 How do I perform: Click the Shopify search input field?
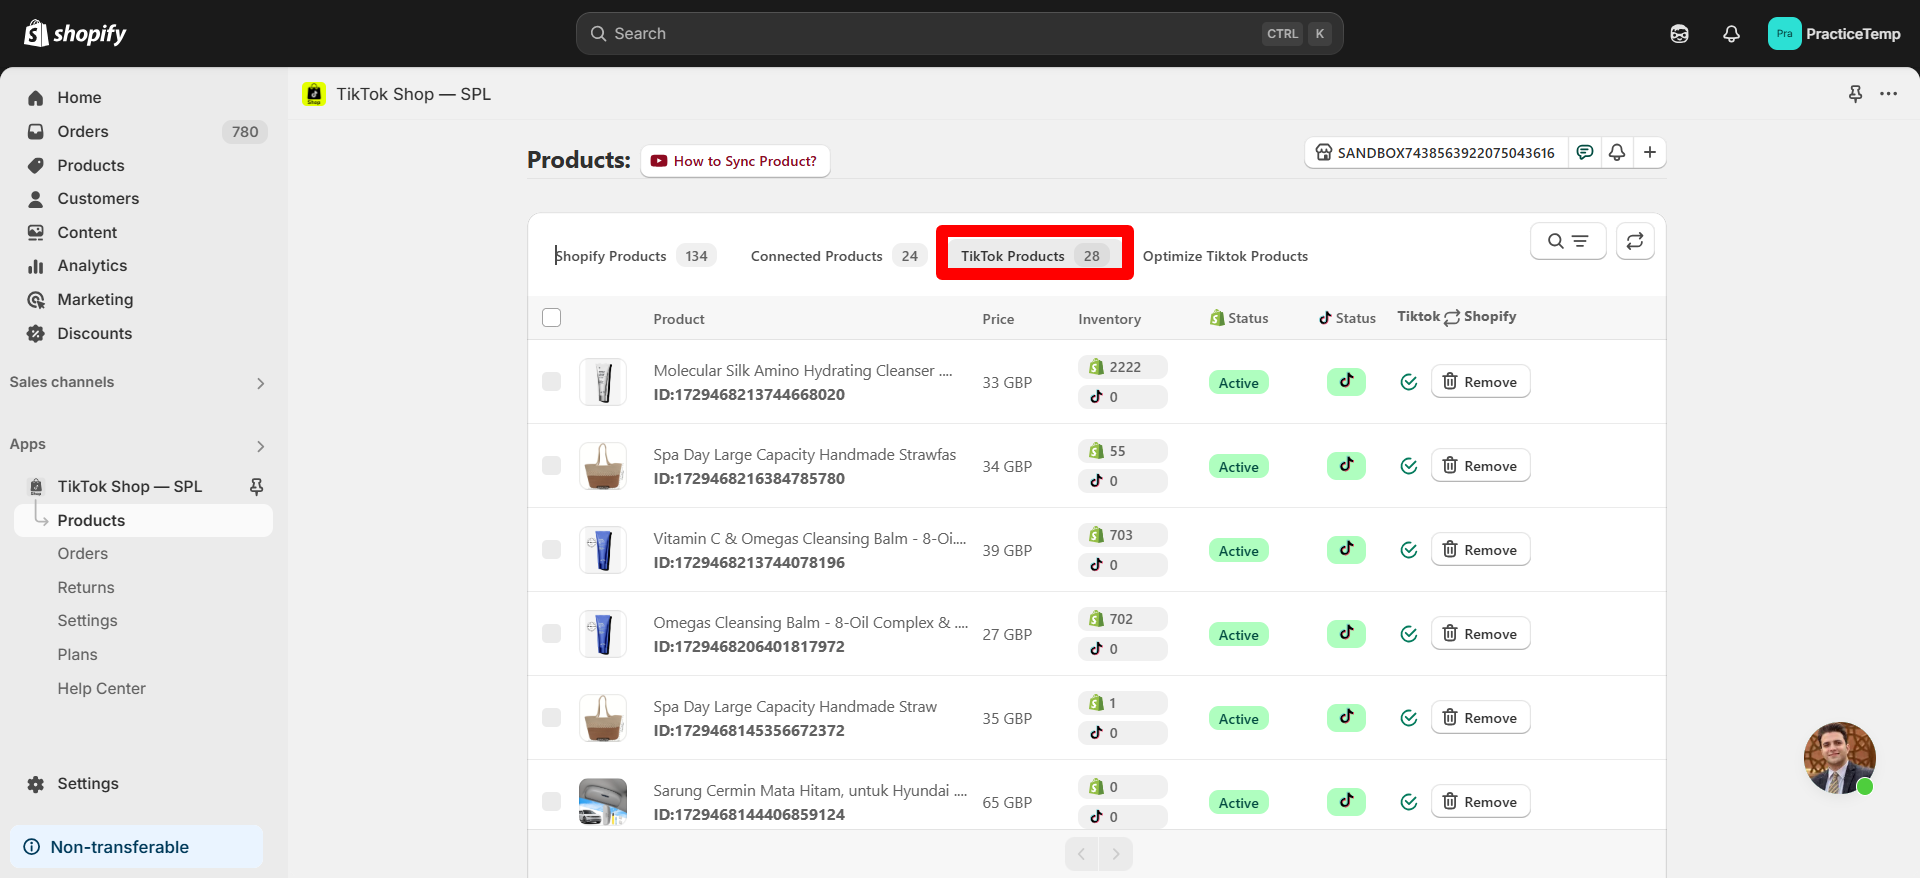(959, 34)
